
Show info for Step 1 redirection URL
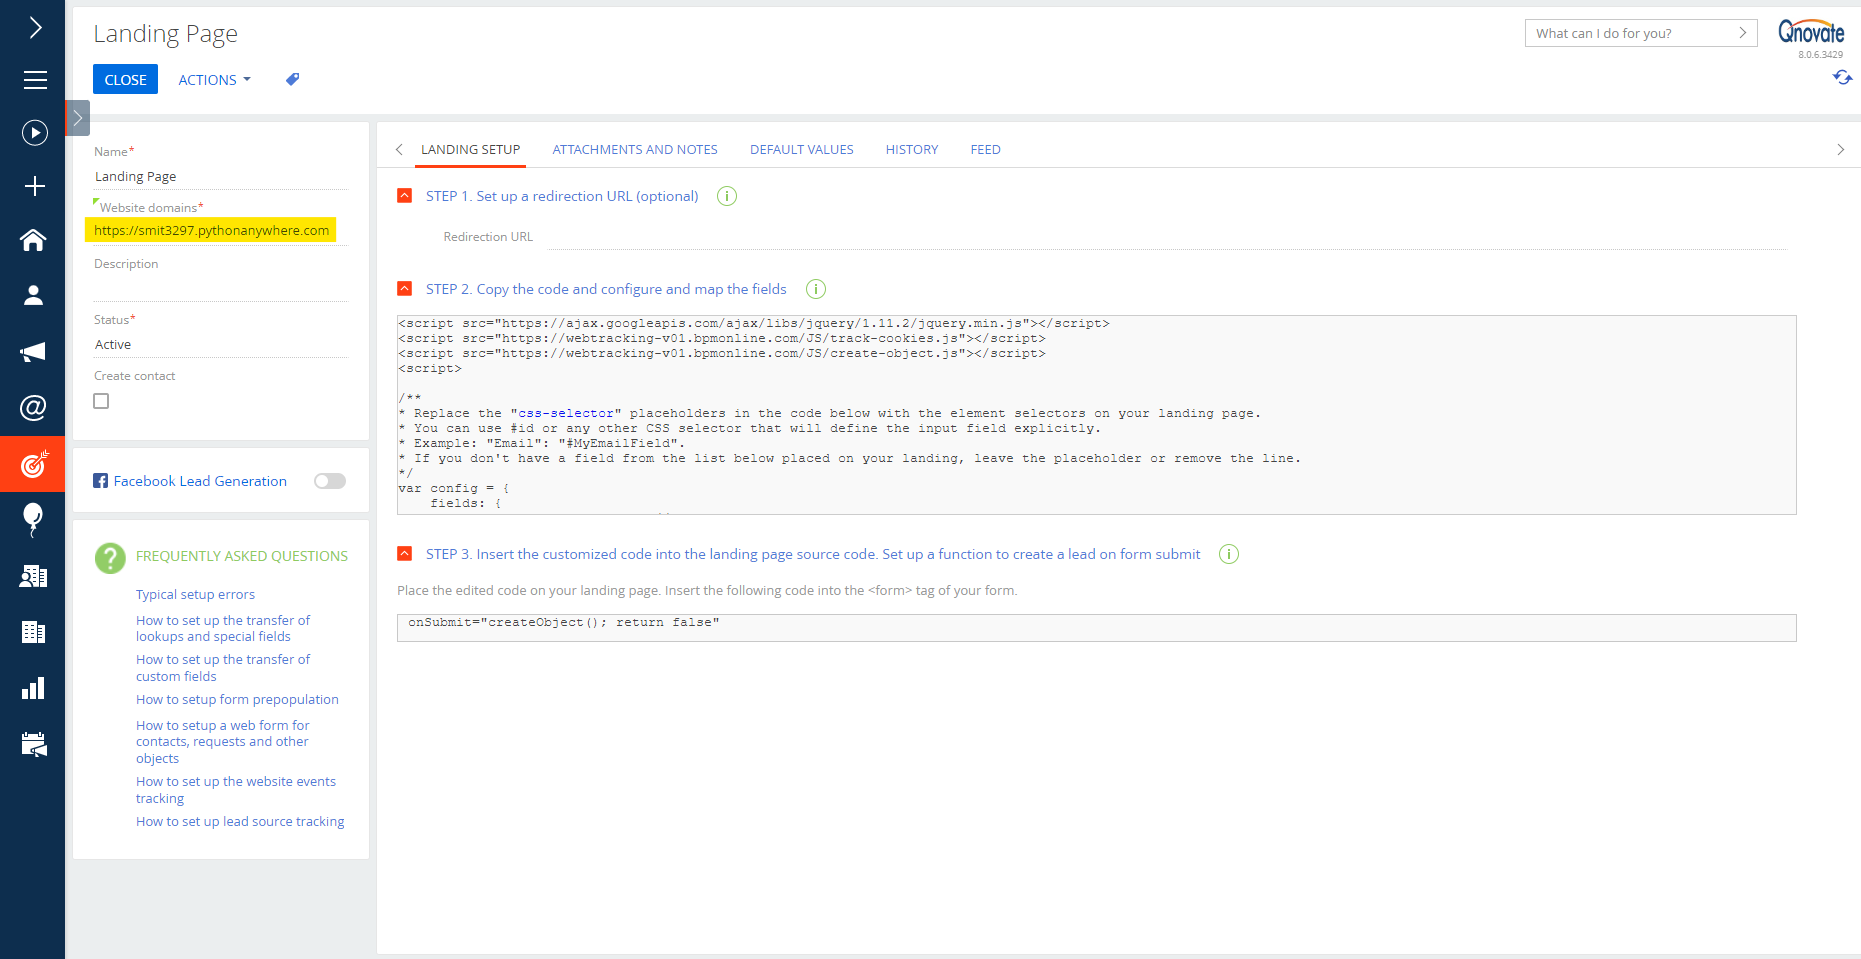[x=727, y=196]
